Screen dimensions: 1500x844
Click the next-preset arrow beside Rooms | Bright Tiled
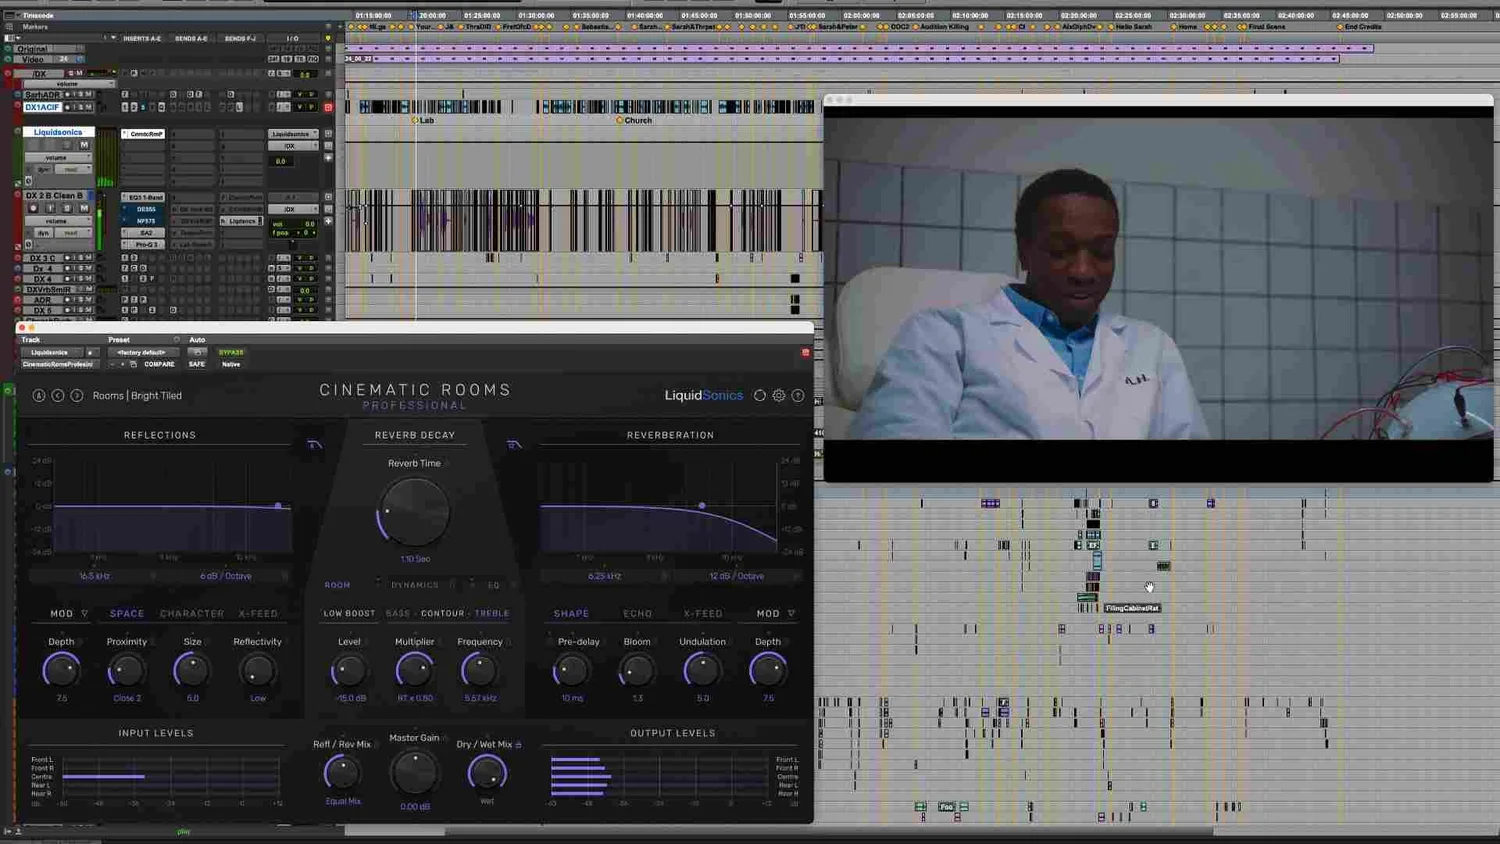click(77, 395)
